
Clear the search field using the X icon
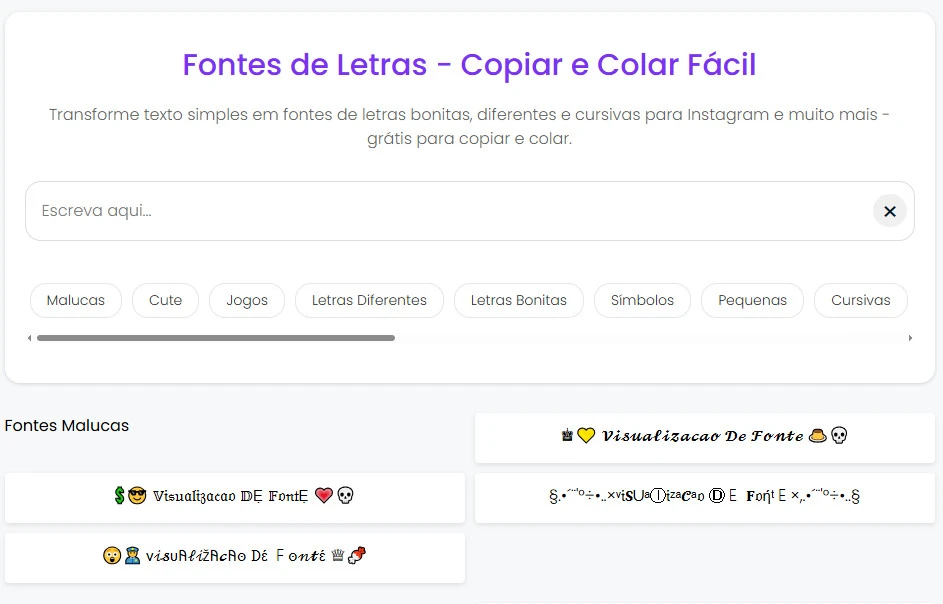[x=889, y=211]
